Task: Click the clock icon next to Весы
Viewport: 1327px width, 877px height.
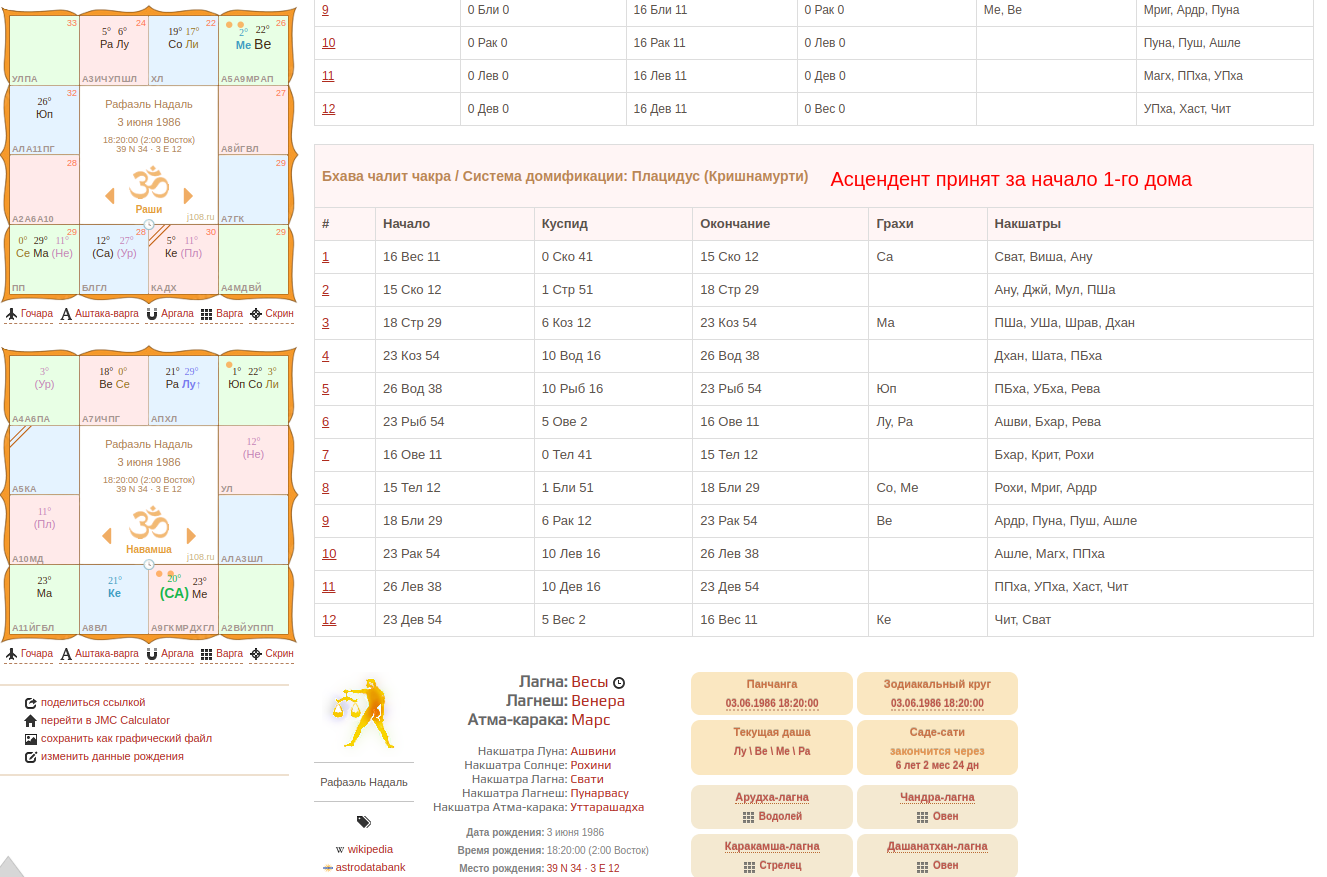Action: pyautogui.click(x=619, y=682)
